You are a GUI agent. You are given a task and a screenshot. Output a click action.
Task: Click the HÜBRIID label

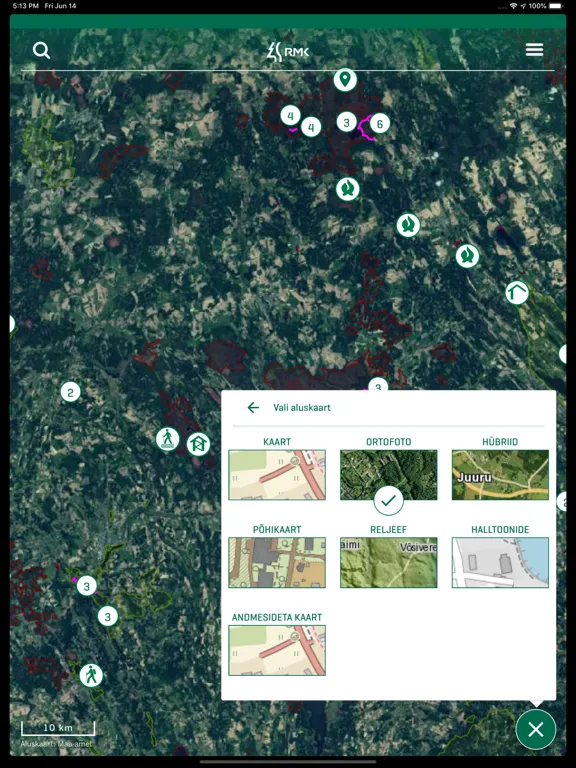[500, 442]
